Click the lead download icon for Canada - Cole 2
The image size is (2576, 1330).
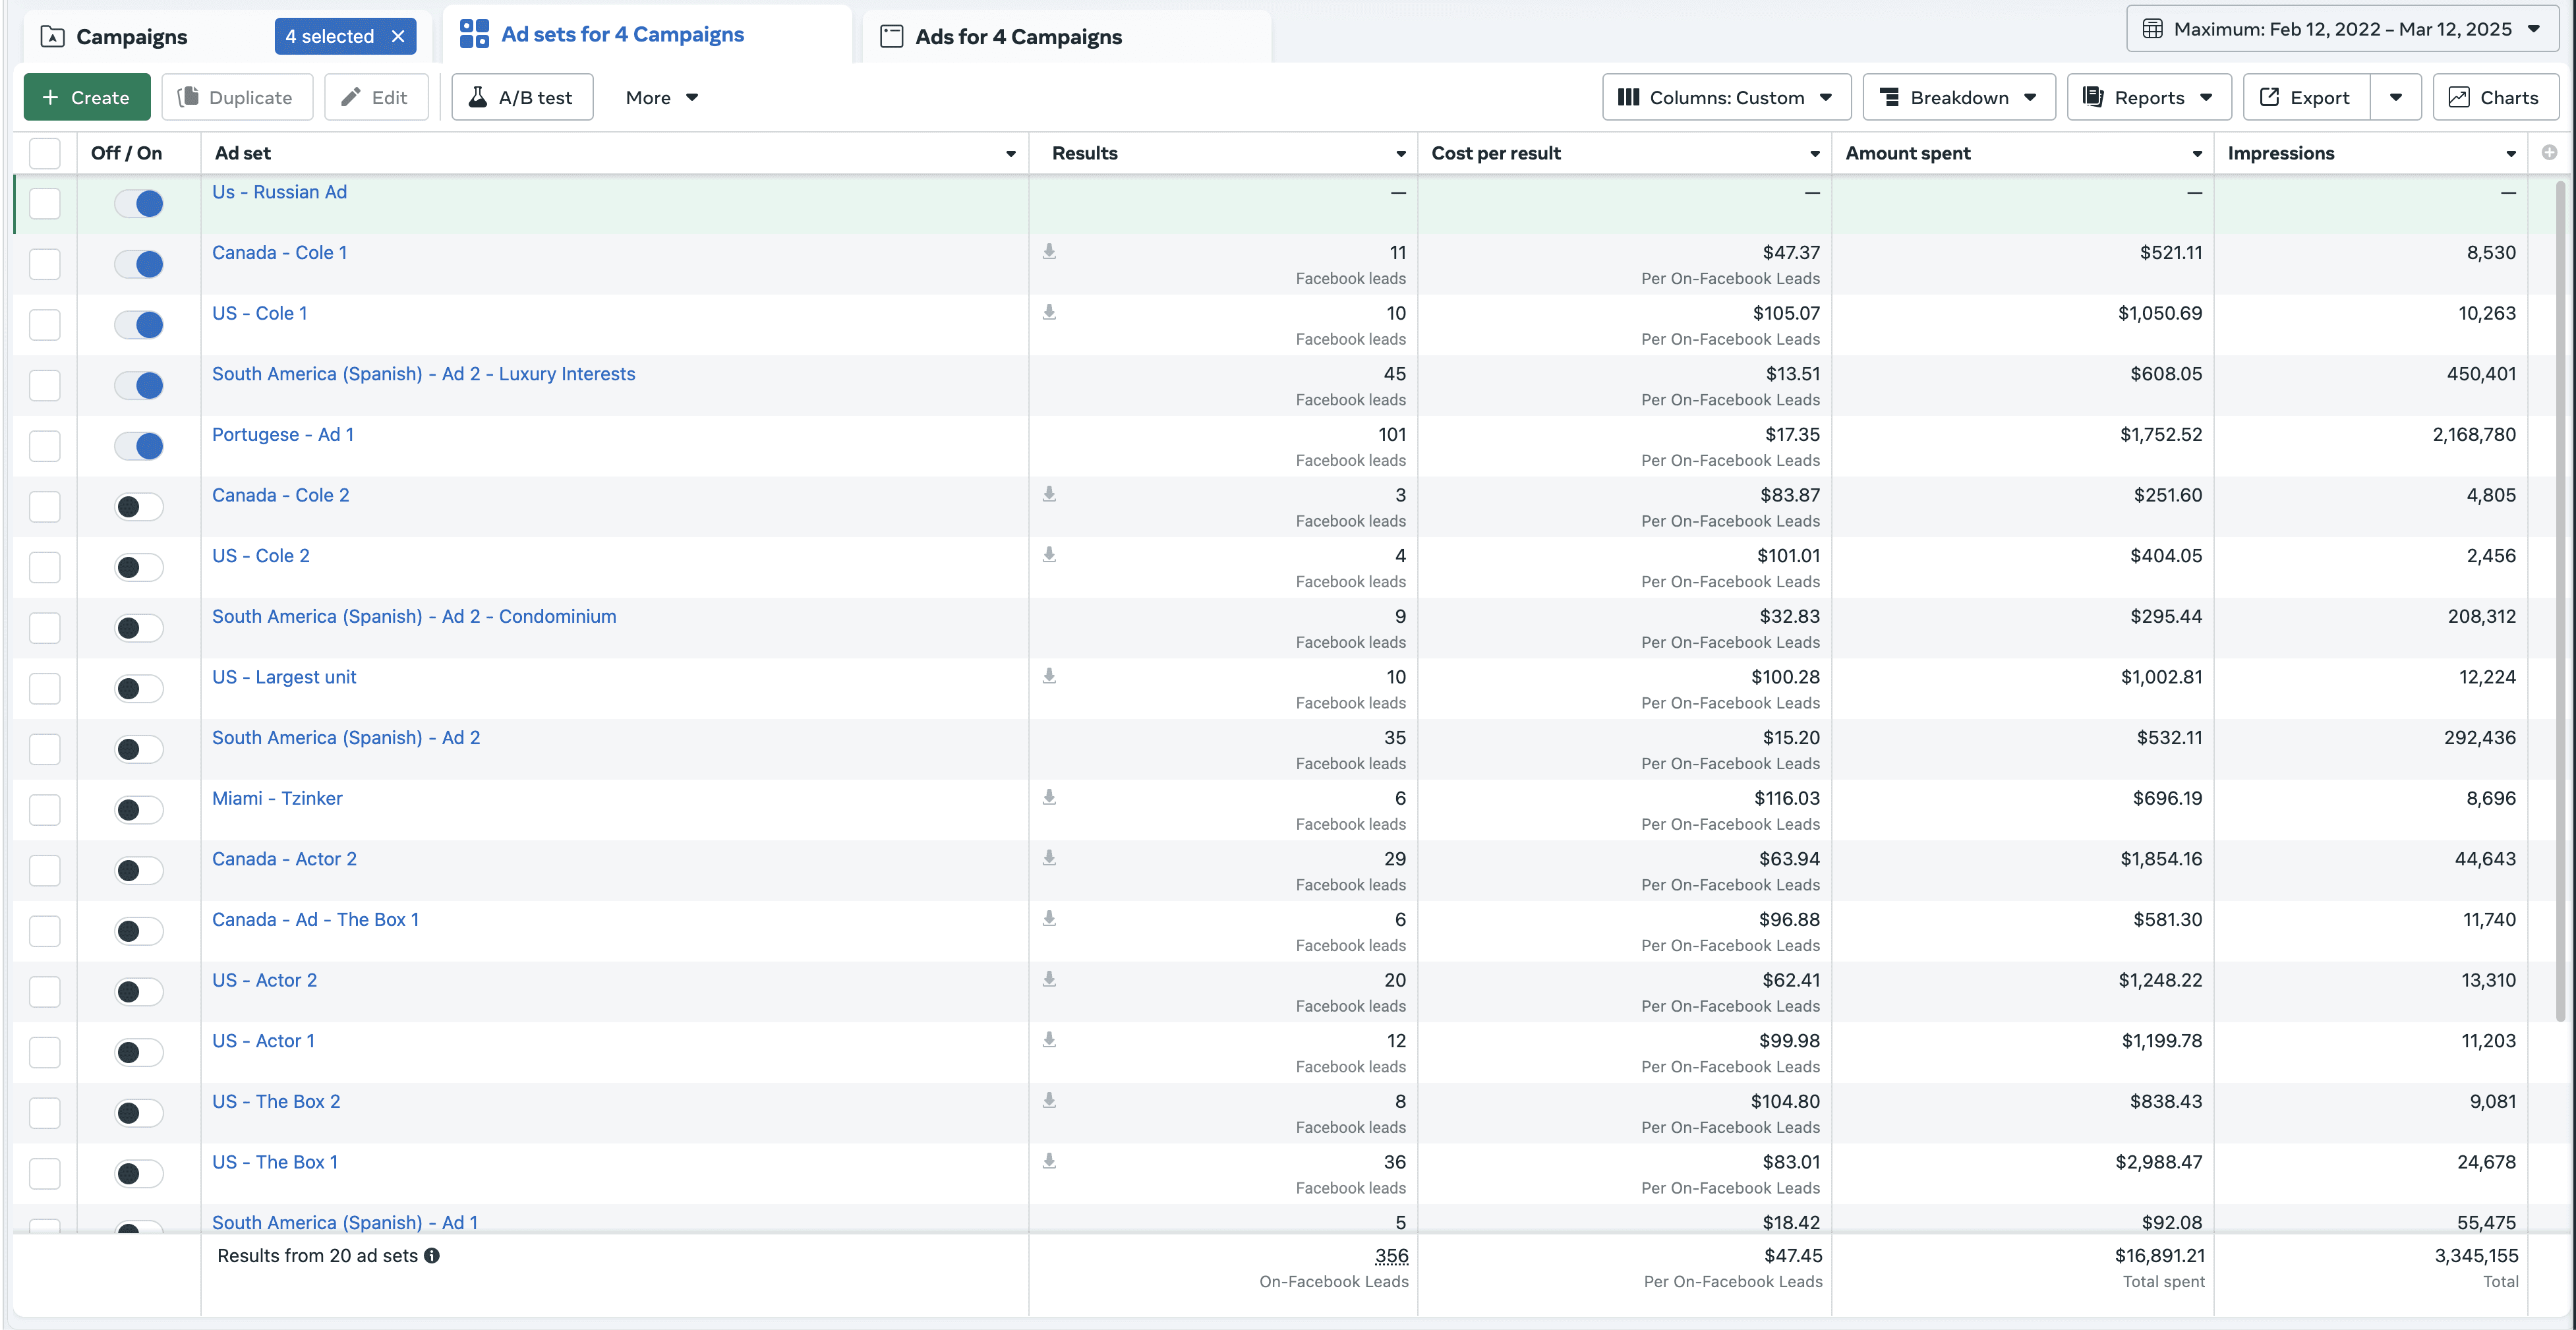(x=1049, y=494)
